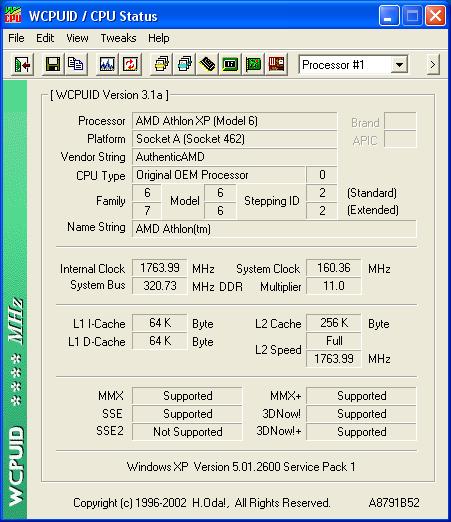Click the SSE Supported field
Image resolution: width=451 pixels, height=522 pixels.
187,414
